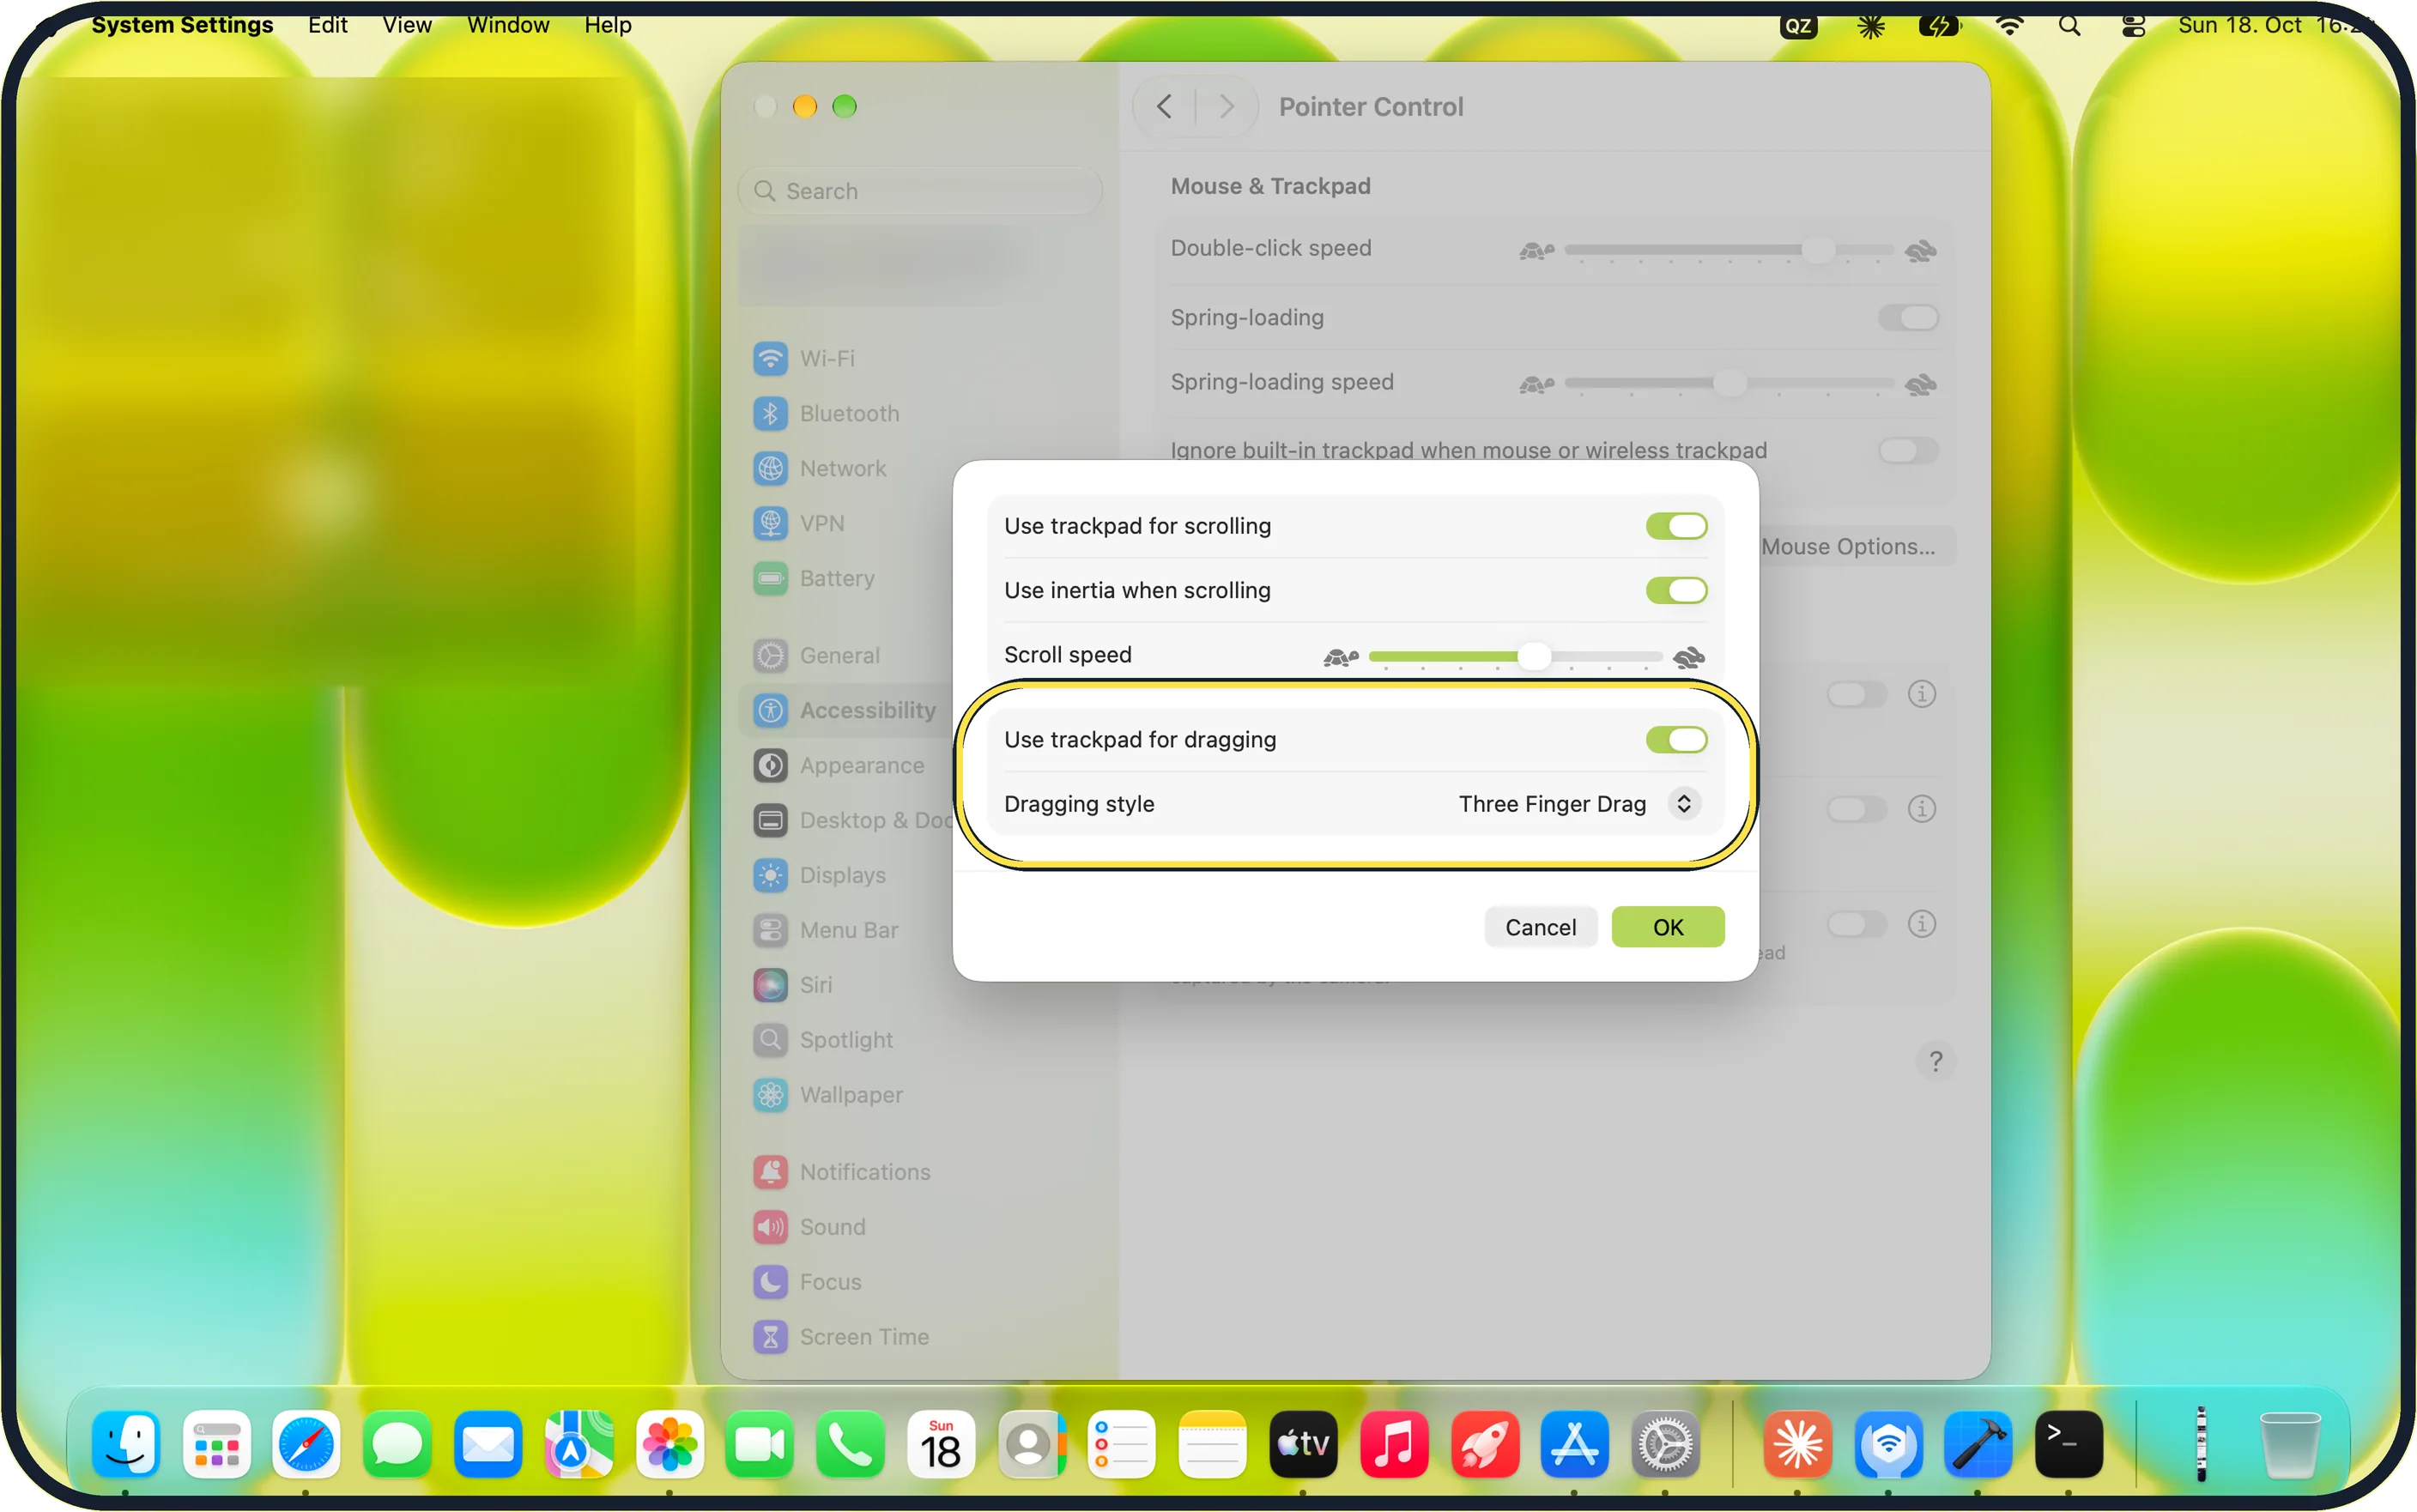Disable Use trackpad for dragging switch
The image size is (2417, 1512).
tap(1676, 740)
